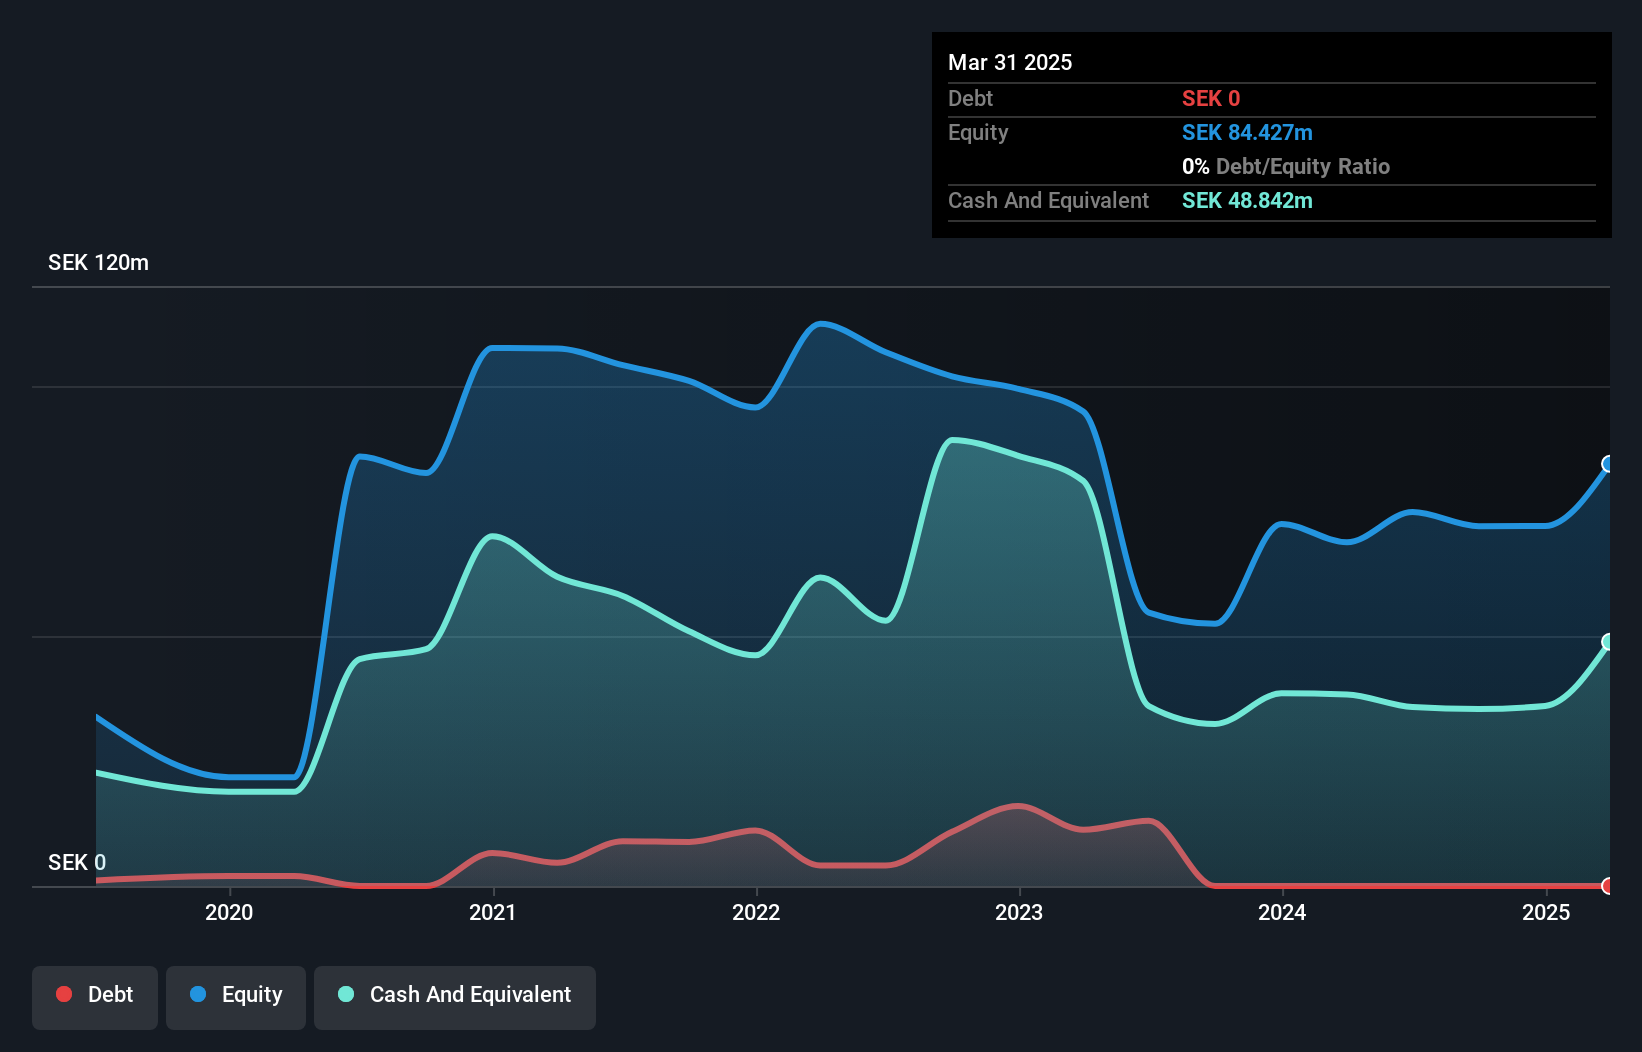Click the SEK 48.842m cash value
Screen dimensions: 1642x1052
coord(1247,201)
